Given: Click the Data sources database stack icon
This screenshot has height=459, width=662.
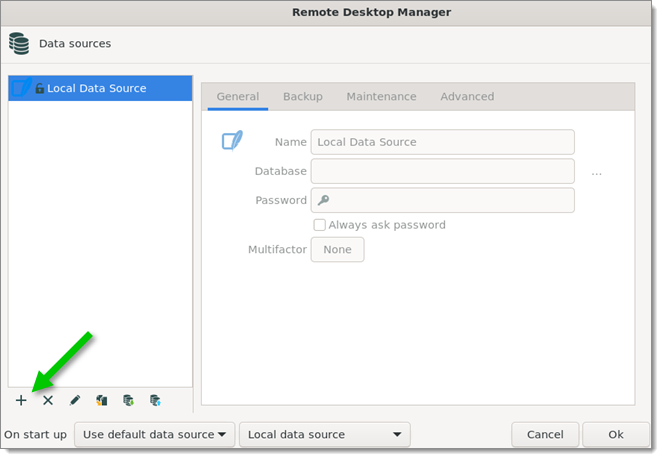Looking at the screenshot, I should click(19, 43).
